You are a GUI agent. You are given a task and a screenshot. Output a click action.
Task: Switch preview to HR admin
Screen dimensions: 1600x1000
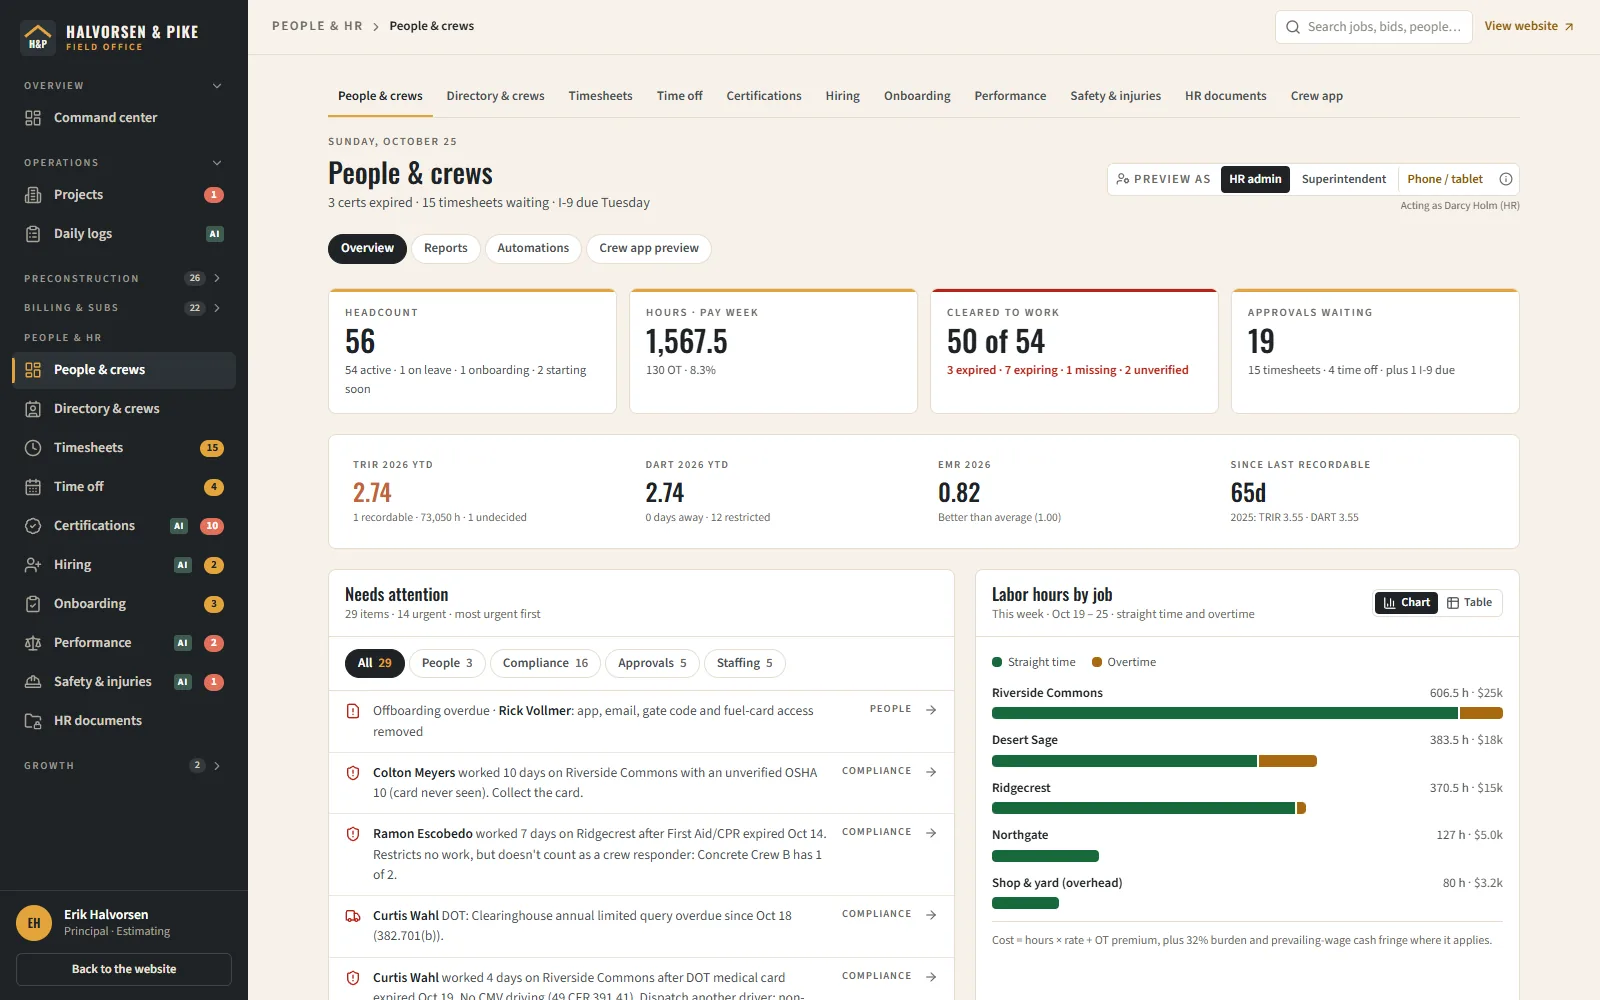point(1255,179)
